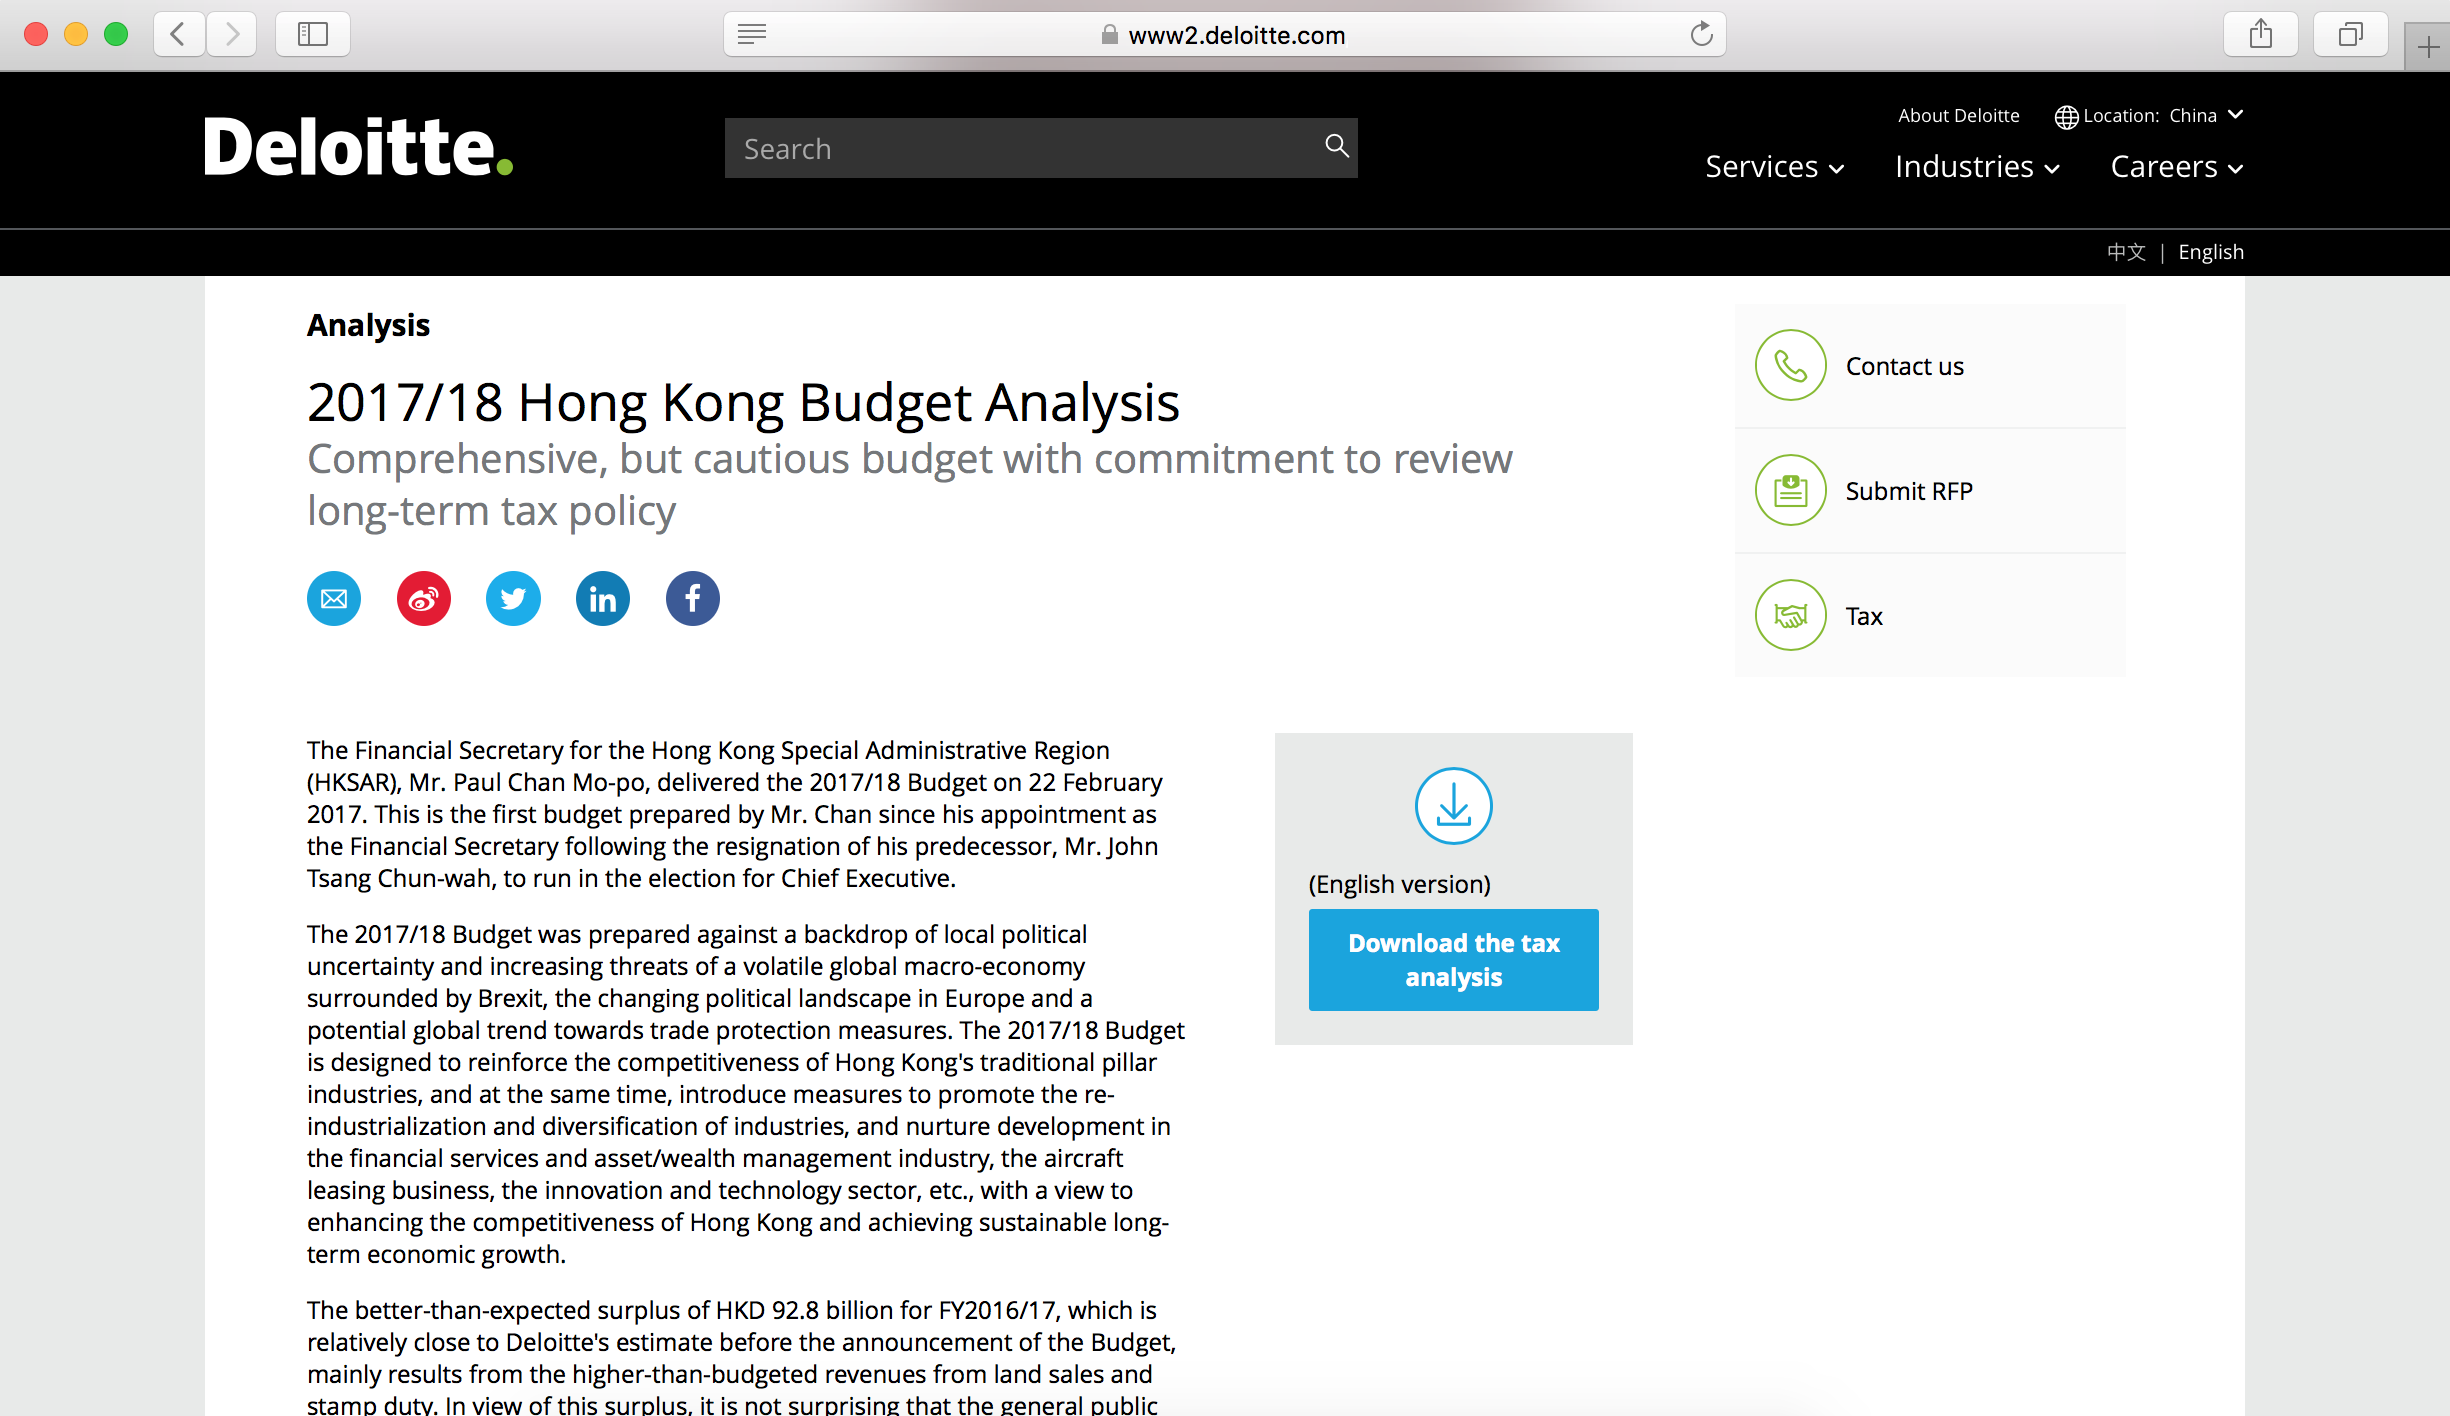
Task: Share the page on LinkedIn
Action: [602, 598]
